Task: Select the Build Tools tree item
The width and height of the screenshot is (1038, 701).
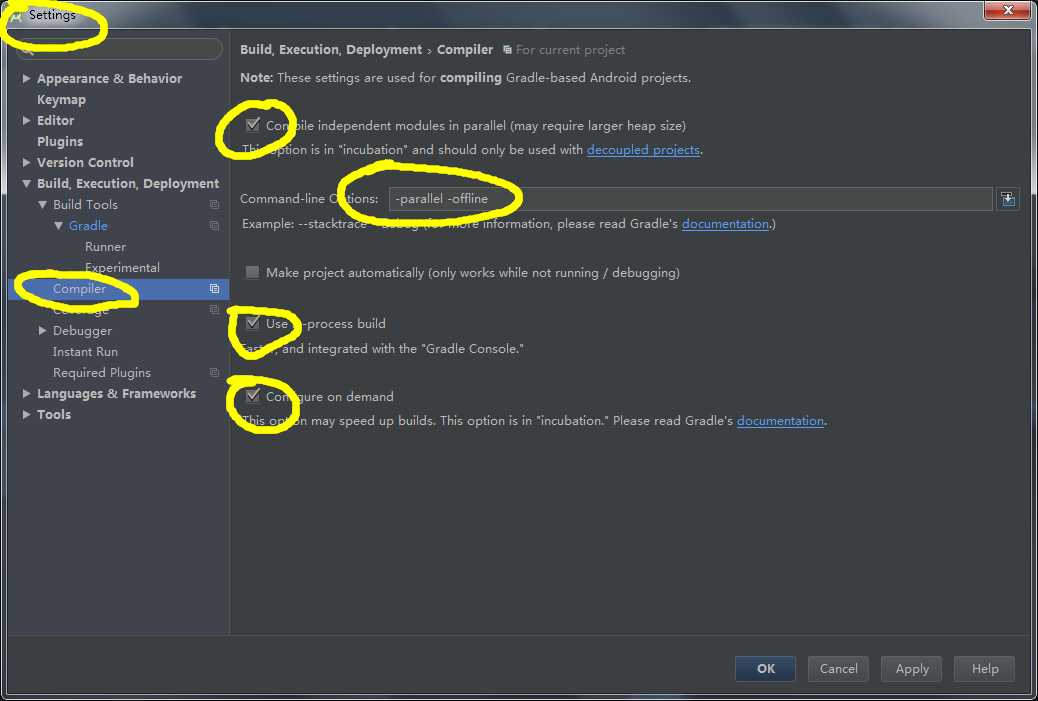Action: coord(85,205)
